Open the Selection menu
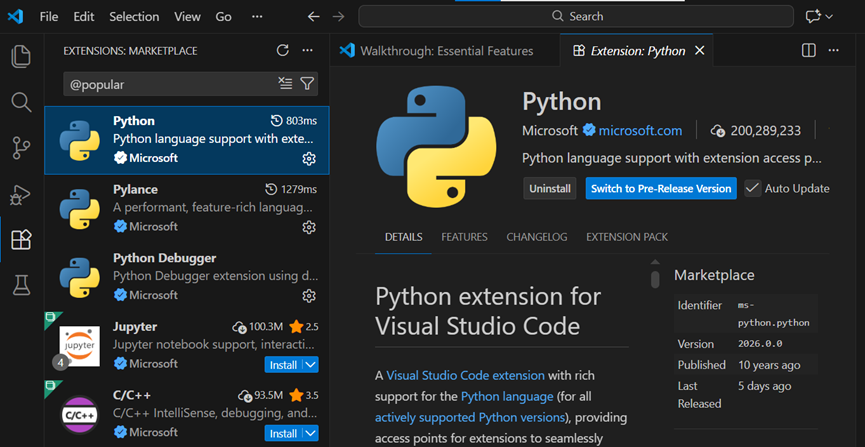This screenshot has height=447, width=865. [134, 16]
